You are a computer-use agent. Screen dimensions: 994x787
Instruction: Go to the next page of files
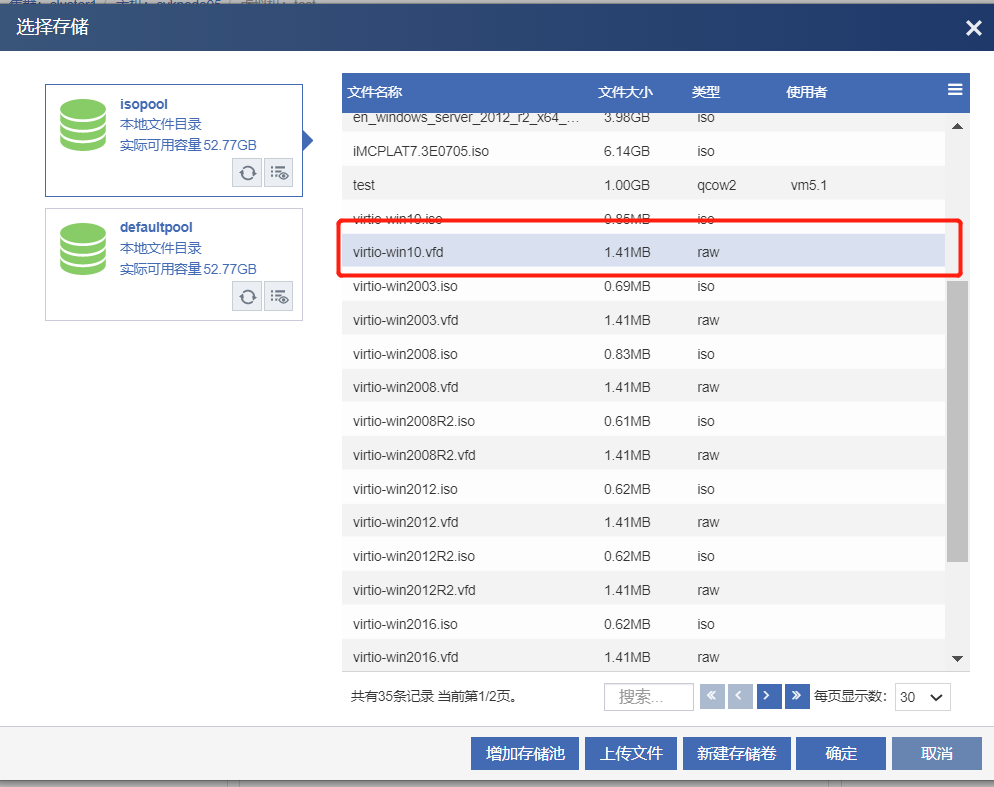pos(769,696)
